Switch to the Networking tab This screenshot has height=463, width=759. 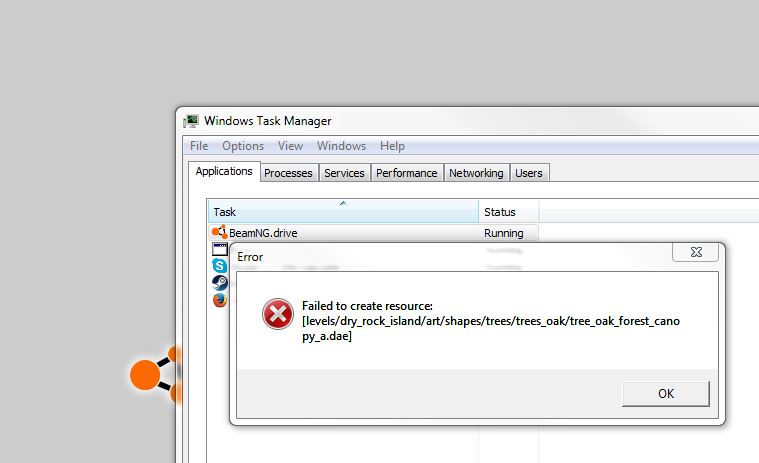(x=476, y=173)
